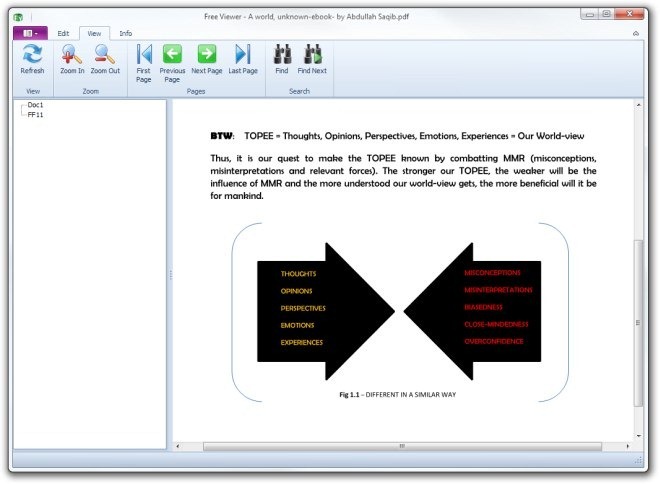Image resolution: width=660 pixels, height=484 pixels.
Task: Click the horizontal scrollbar left arrow
Action: (x=178, y=446)
